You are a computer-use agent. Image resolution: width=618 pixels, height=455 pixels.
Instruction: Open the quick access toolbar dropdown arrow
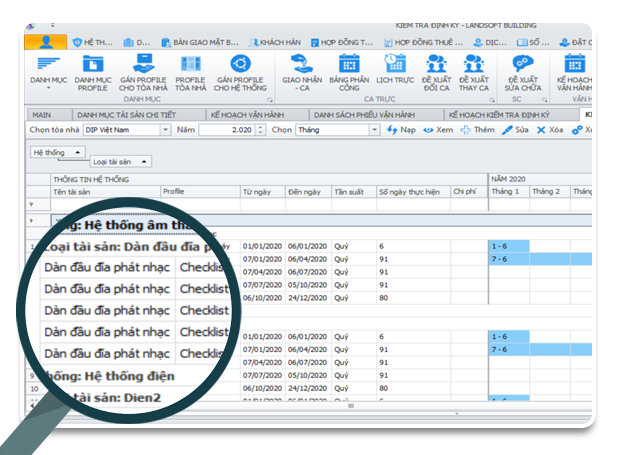tap(52, 26)
